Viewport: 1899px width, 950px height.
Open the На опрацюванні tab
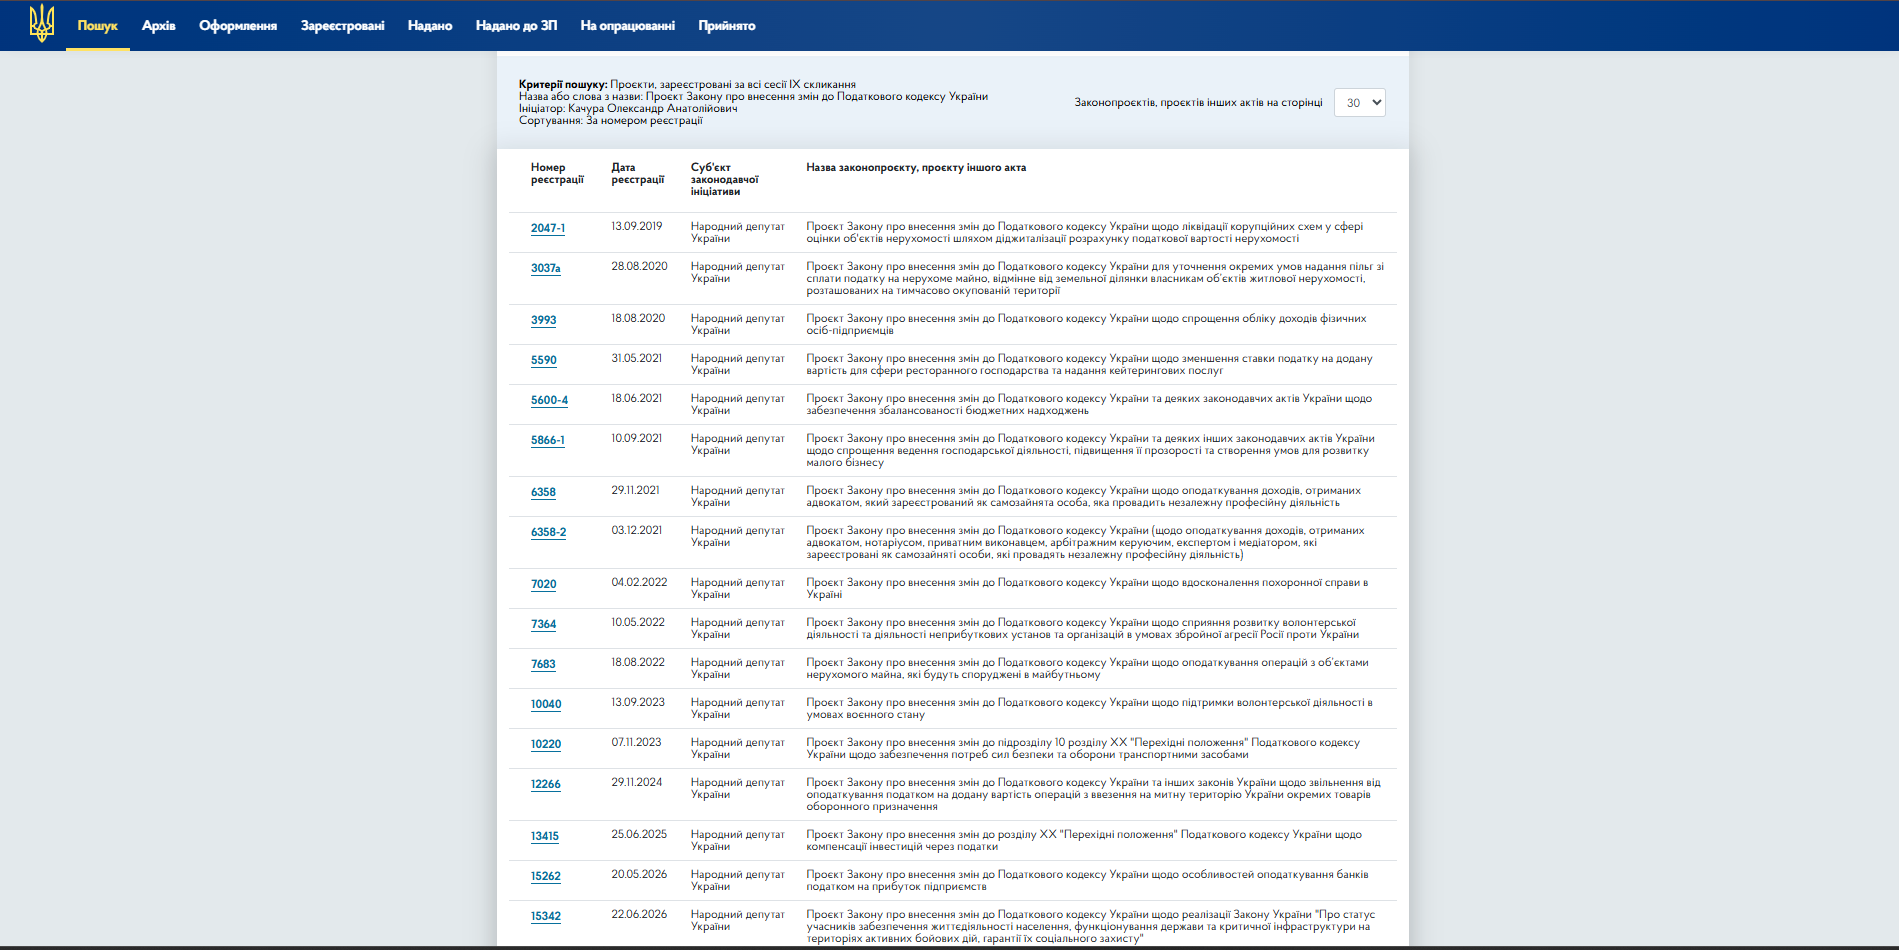point(628,26)
